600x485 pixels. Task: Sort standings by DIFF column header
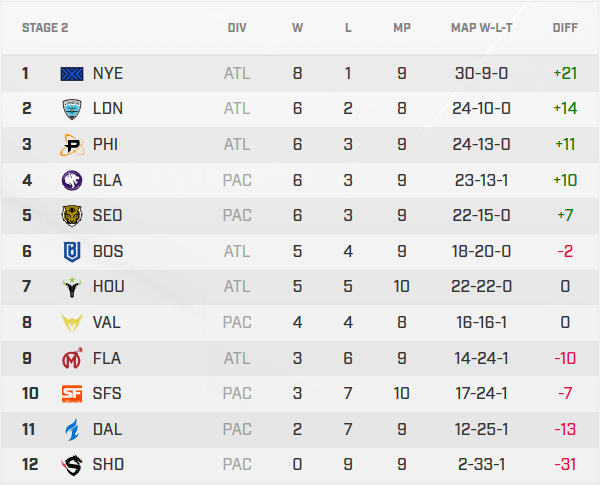(565, 27)
